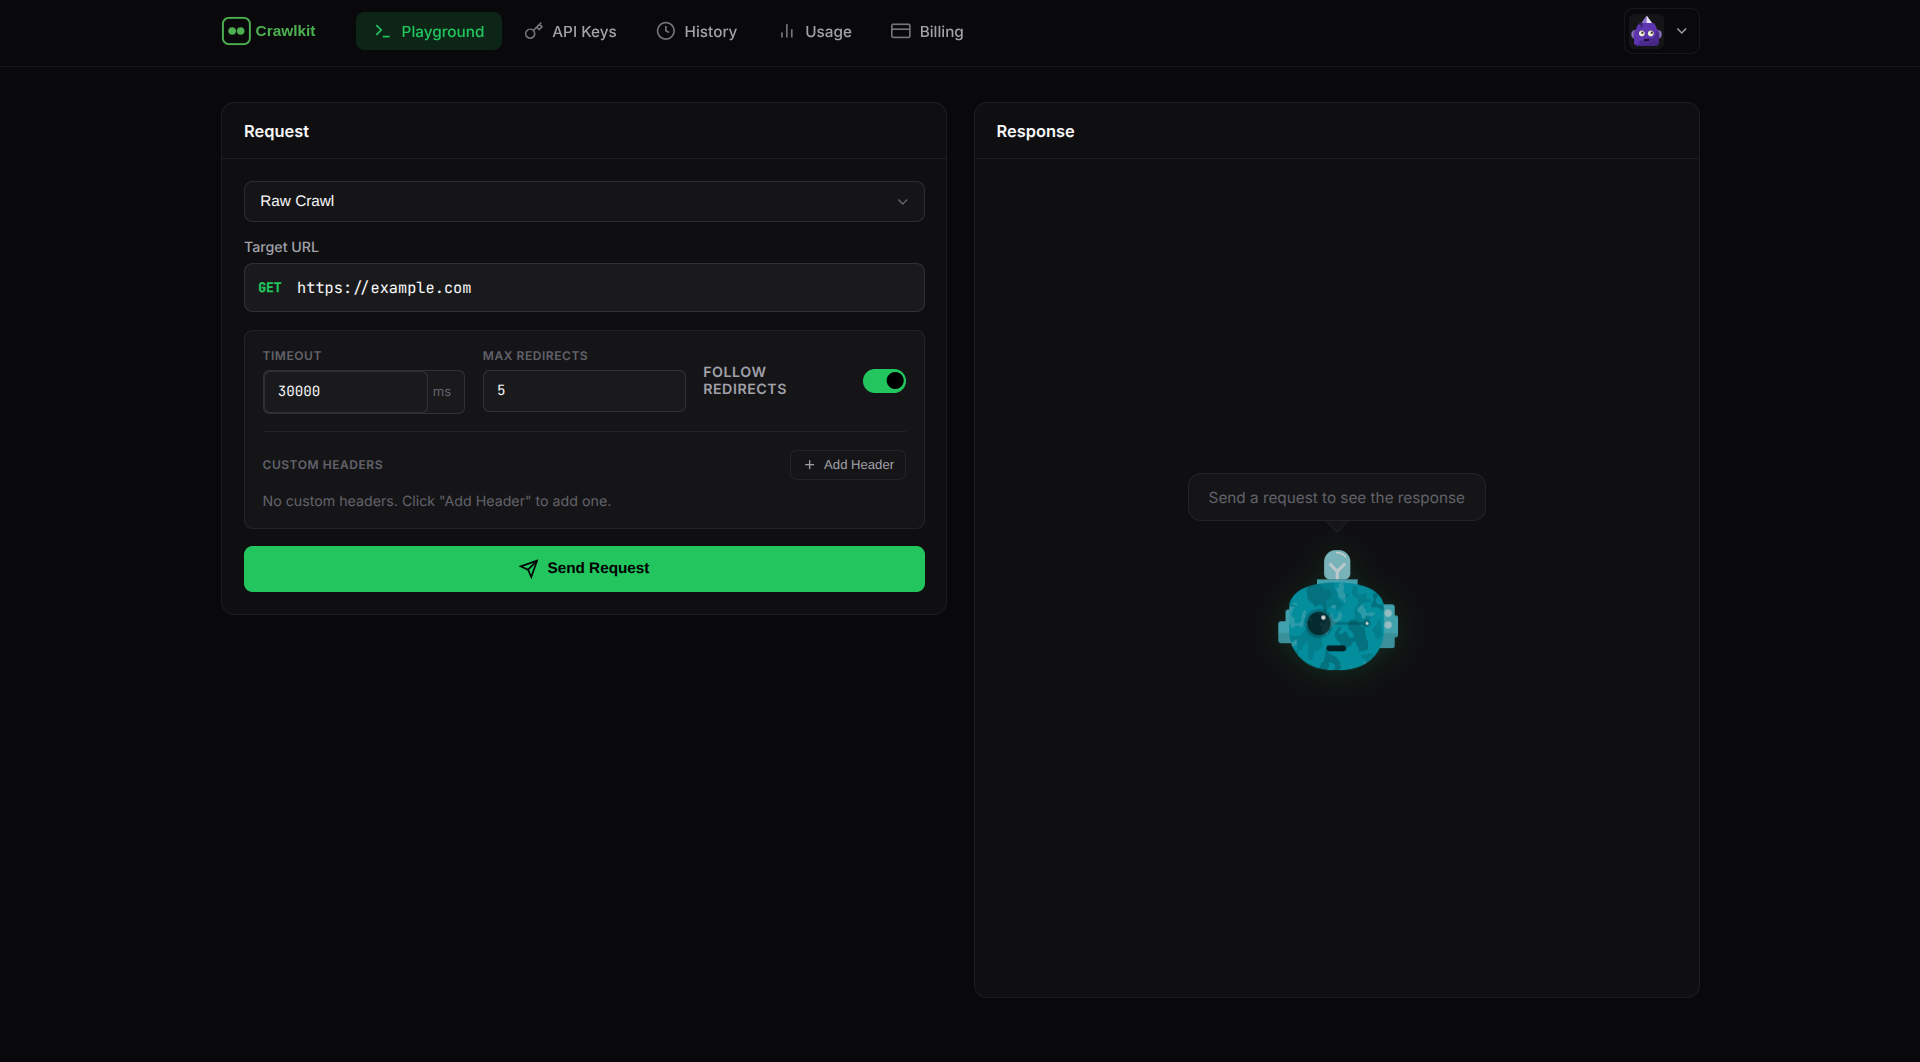Image resolution: width=1920 pixels, height=1062 pixels.
Task: Click the key icon next to API Keys
Action: click(x=533, y=31)
